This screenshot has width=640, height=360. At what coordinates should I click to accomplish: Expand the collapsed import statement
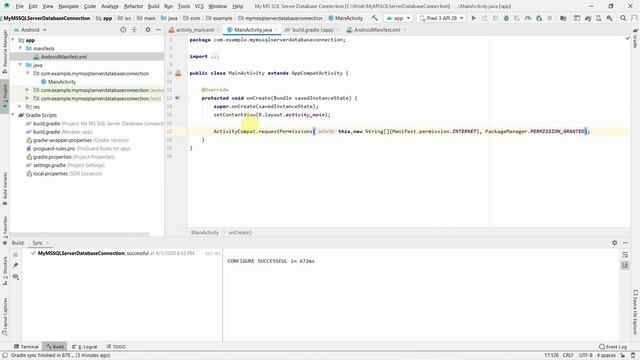coord(215,56)
